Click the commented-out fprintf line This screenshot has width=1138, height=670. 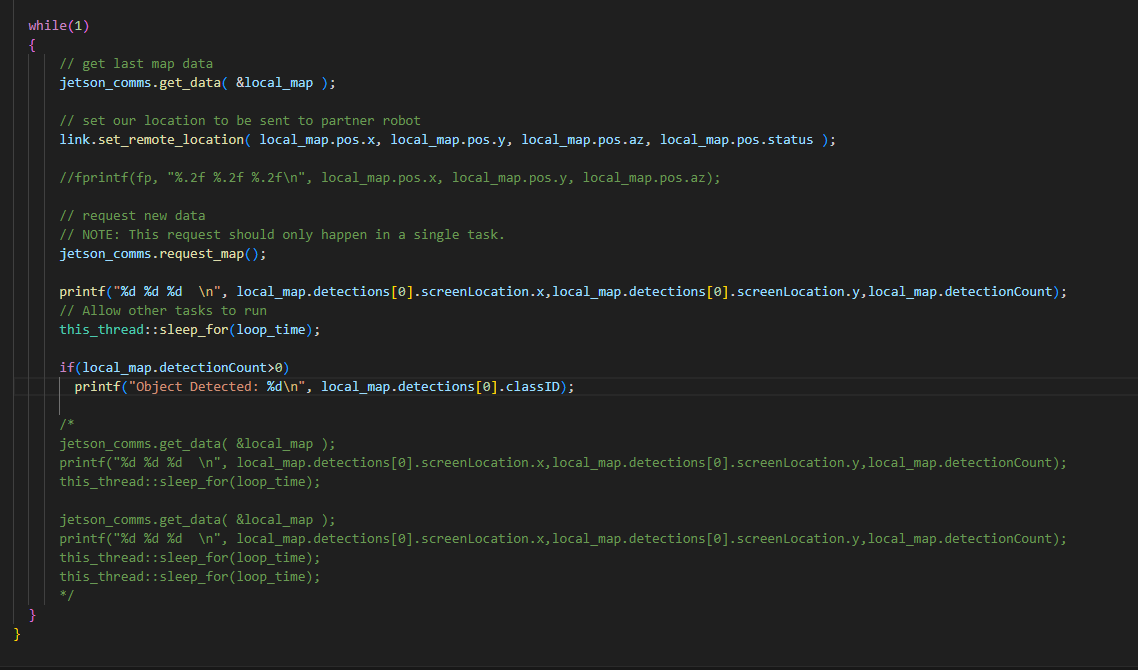pos(390,177)
